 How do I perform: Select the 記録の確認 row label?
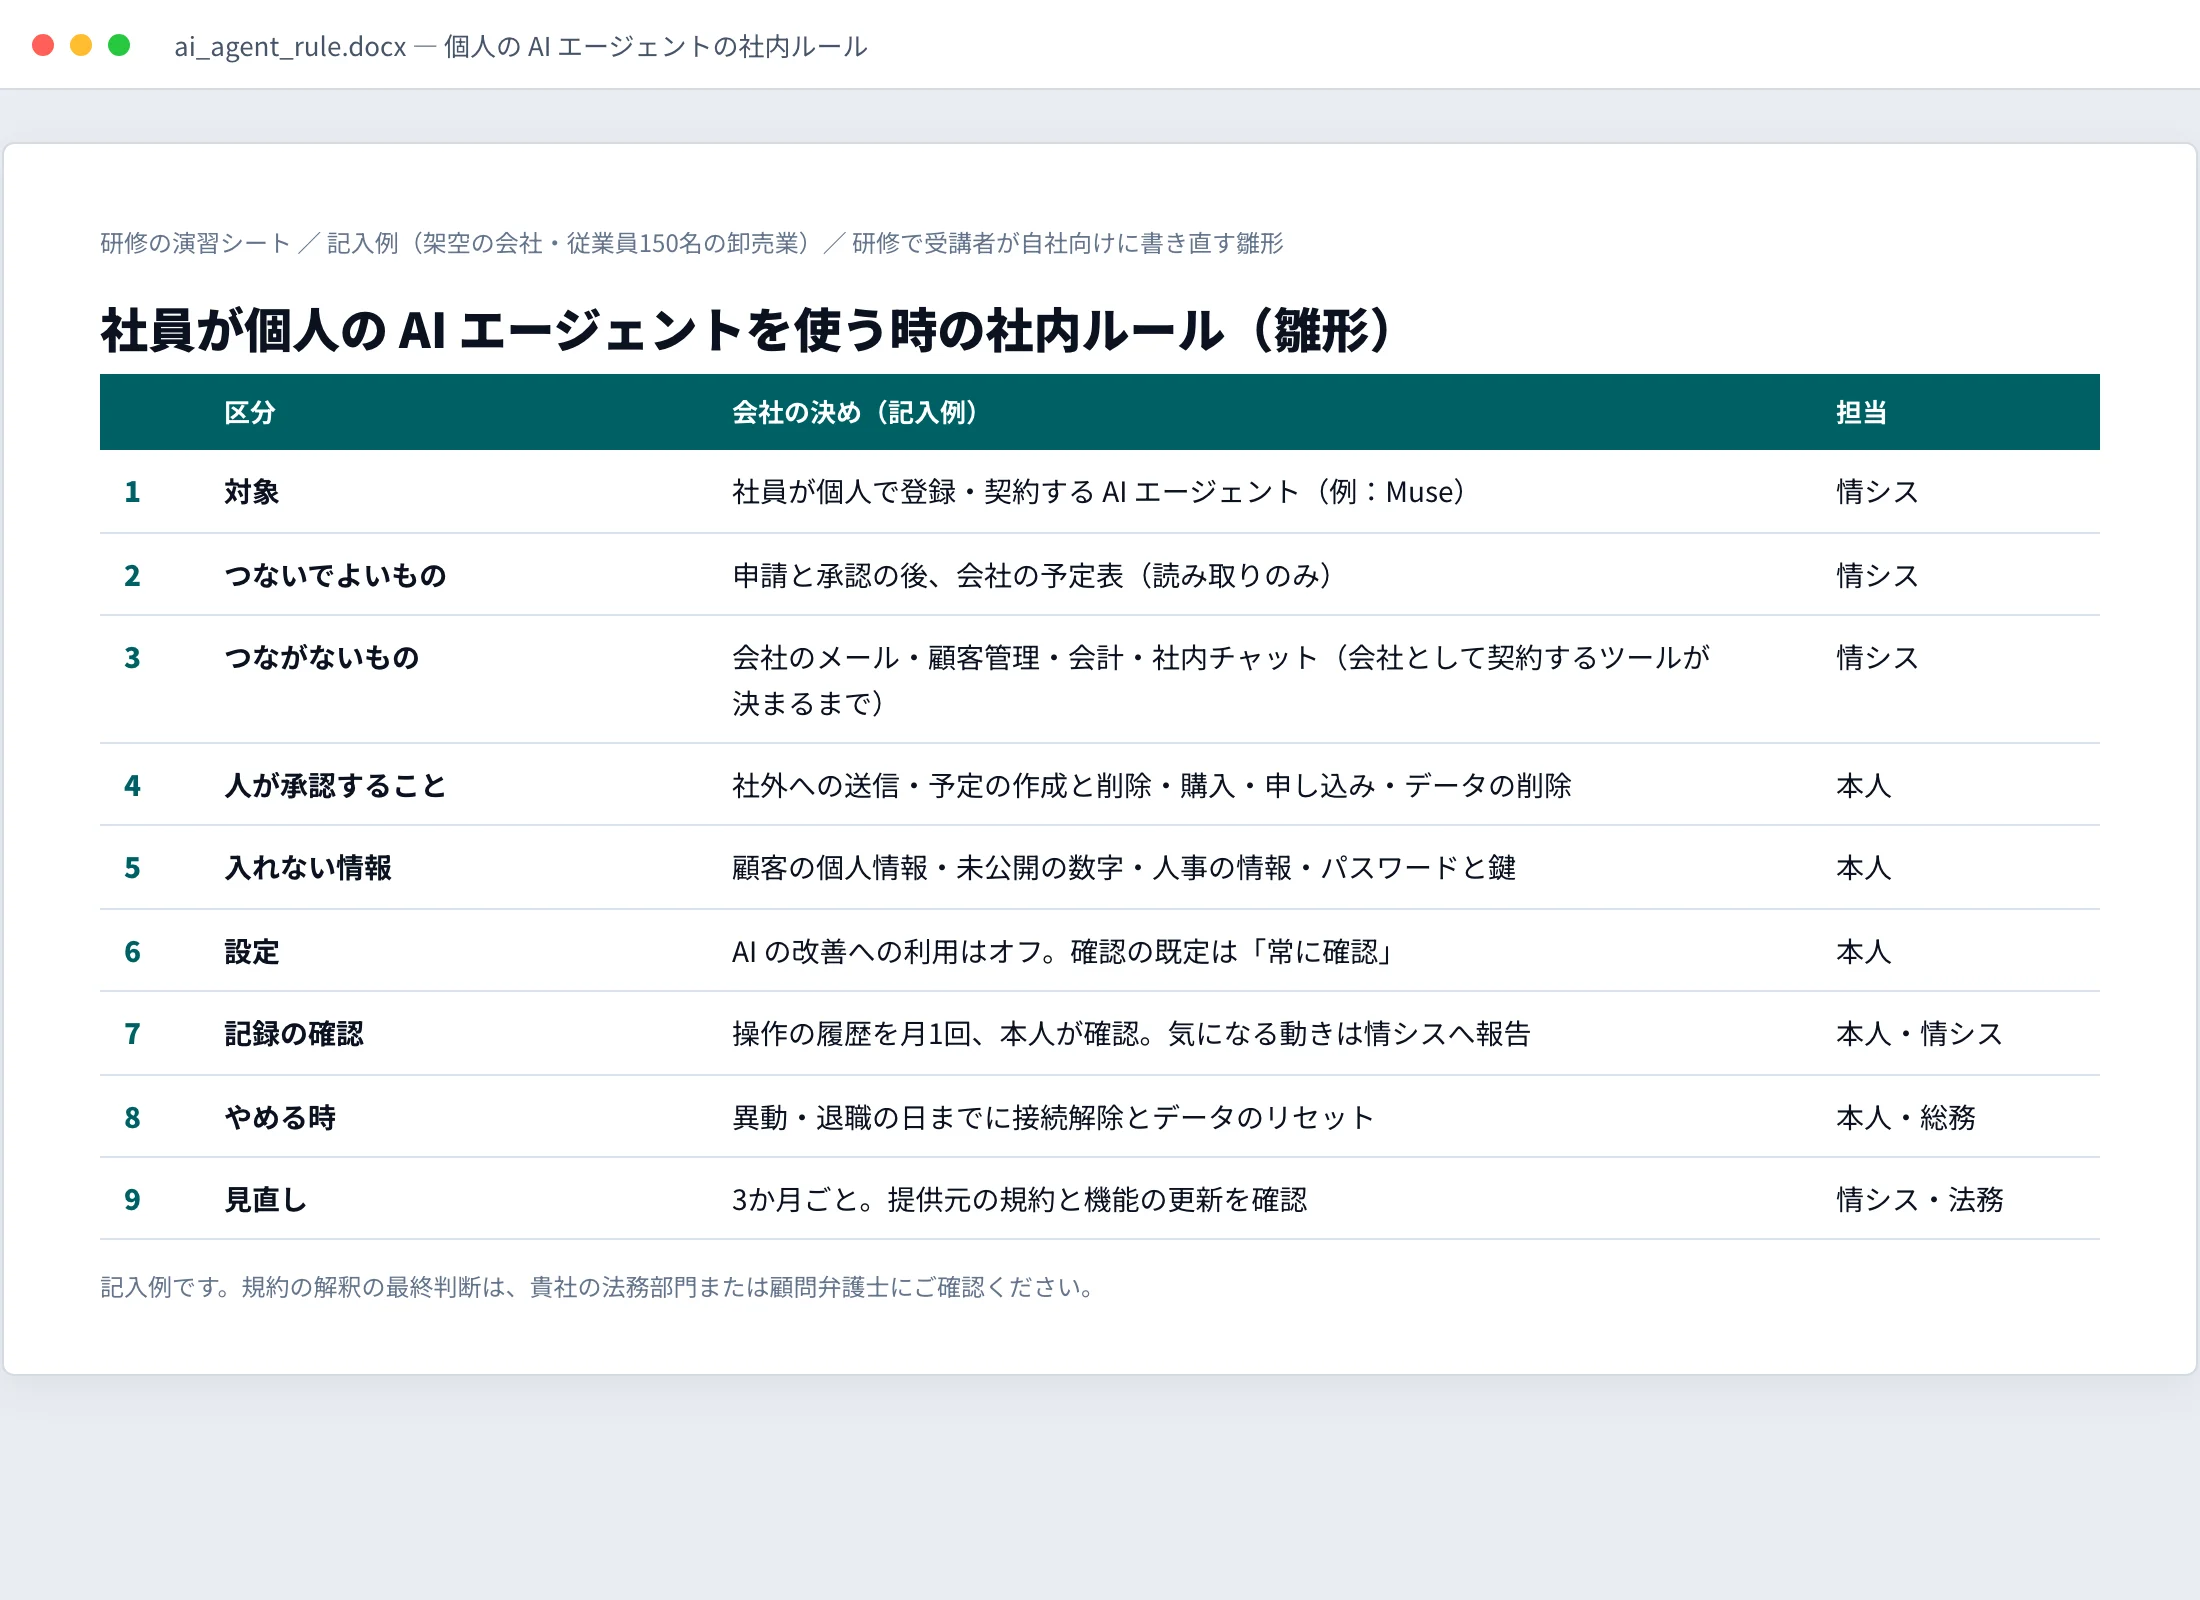click(294, 1033)
